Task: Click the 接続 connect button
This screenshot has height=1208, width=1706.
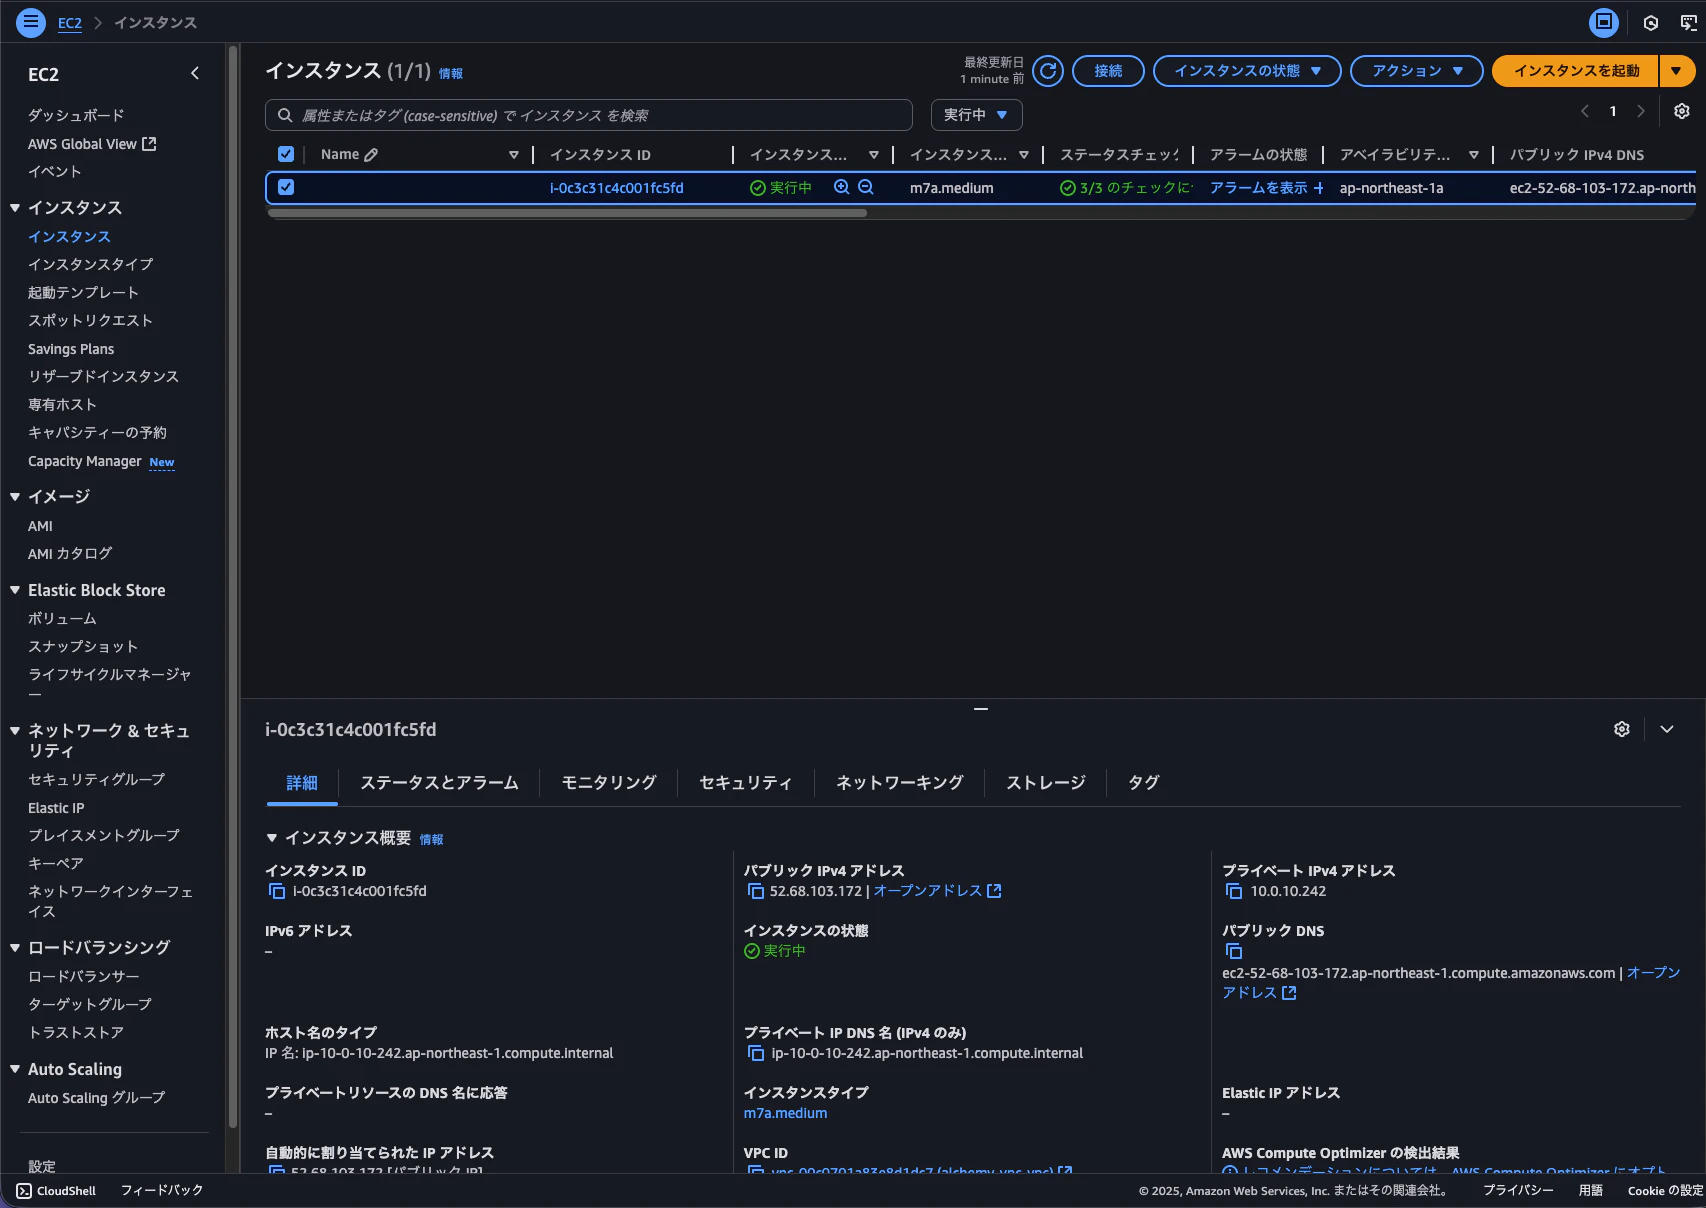Action: pyautogui.click(x=1108, y=71)
